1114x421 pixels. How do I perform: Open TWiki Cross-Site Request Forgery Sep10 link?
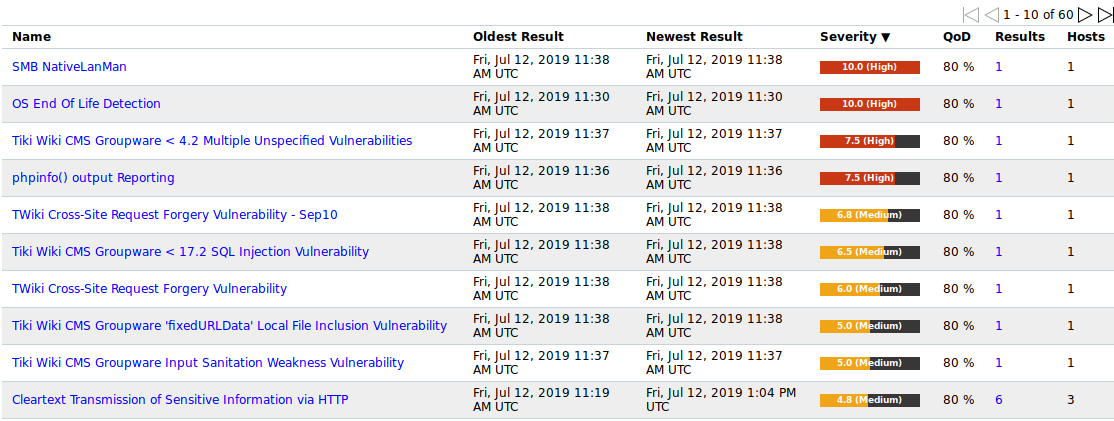[x=175, y=215]
